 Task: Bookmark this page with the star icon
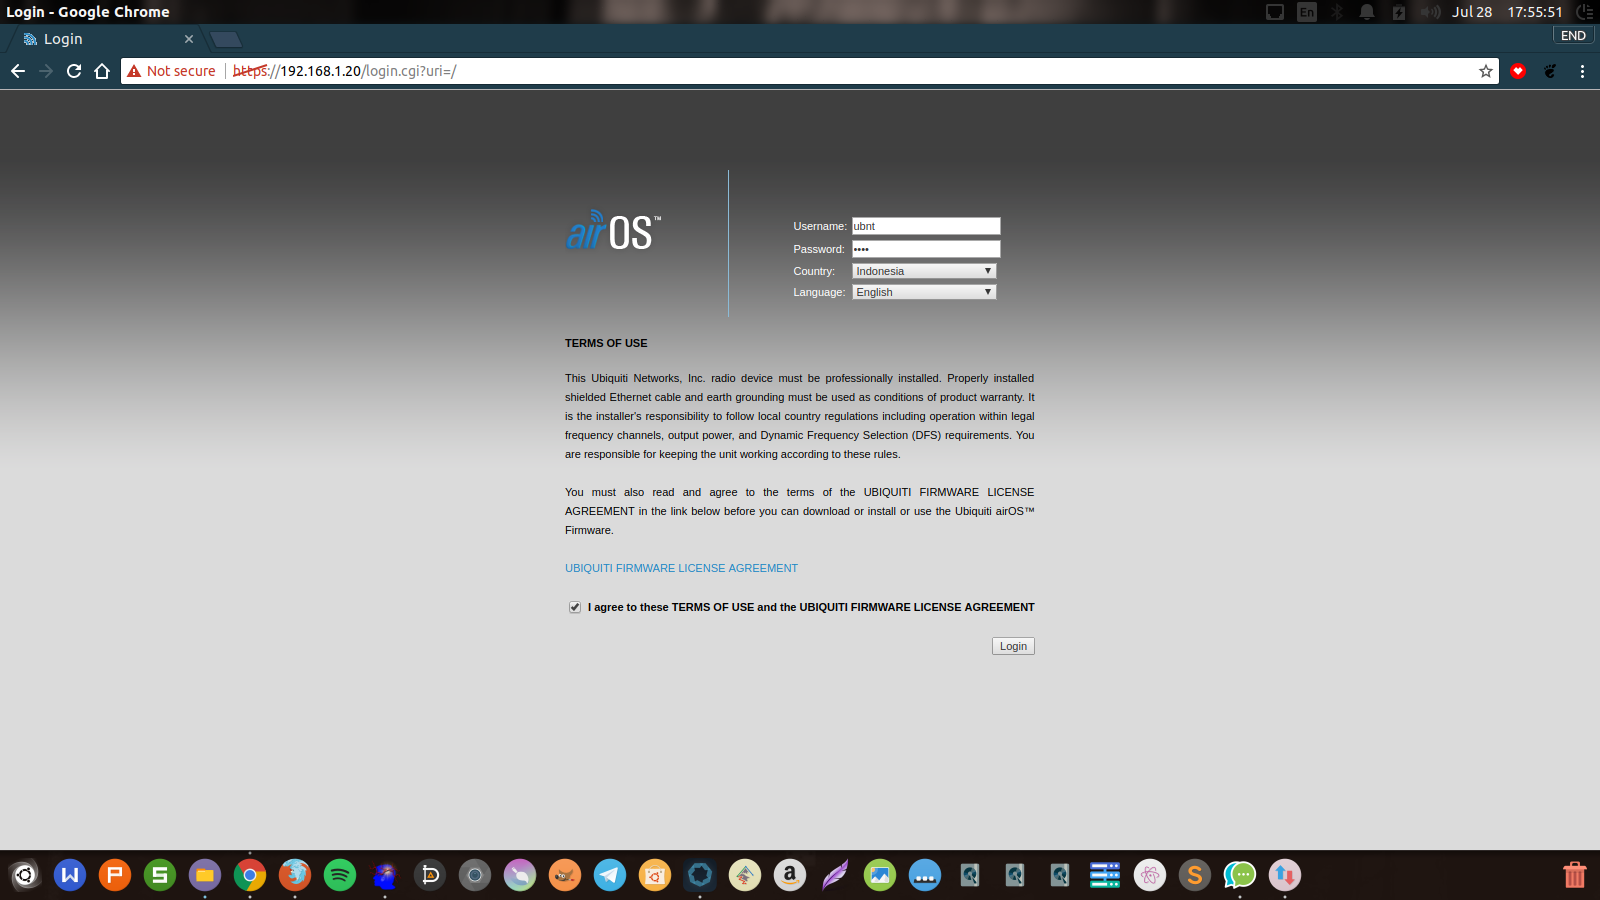tap(1486, 71)
